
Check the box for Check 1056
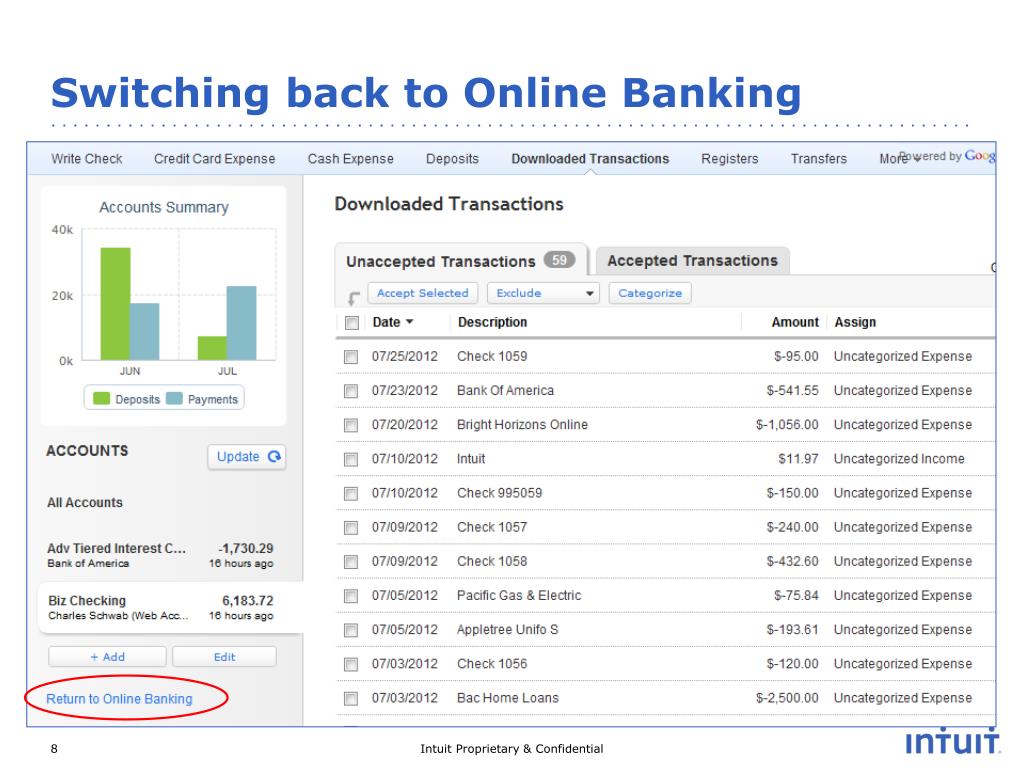[x=351, y=664]
